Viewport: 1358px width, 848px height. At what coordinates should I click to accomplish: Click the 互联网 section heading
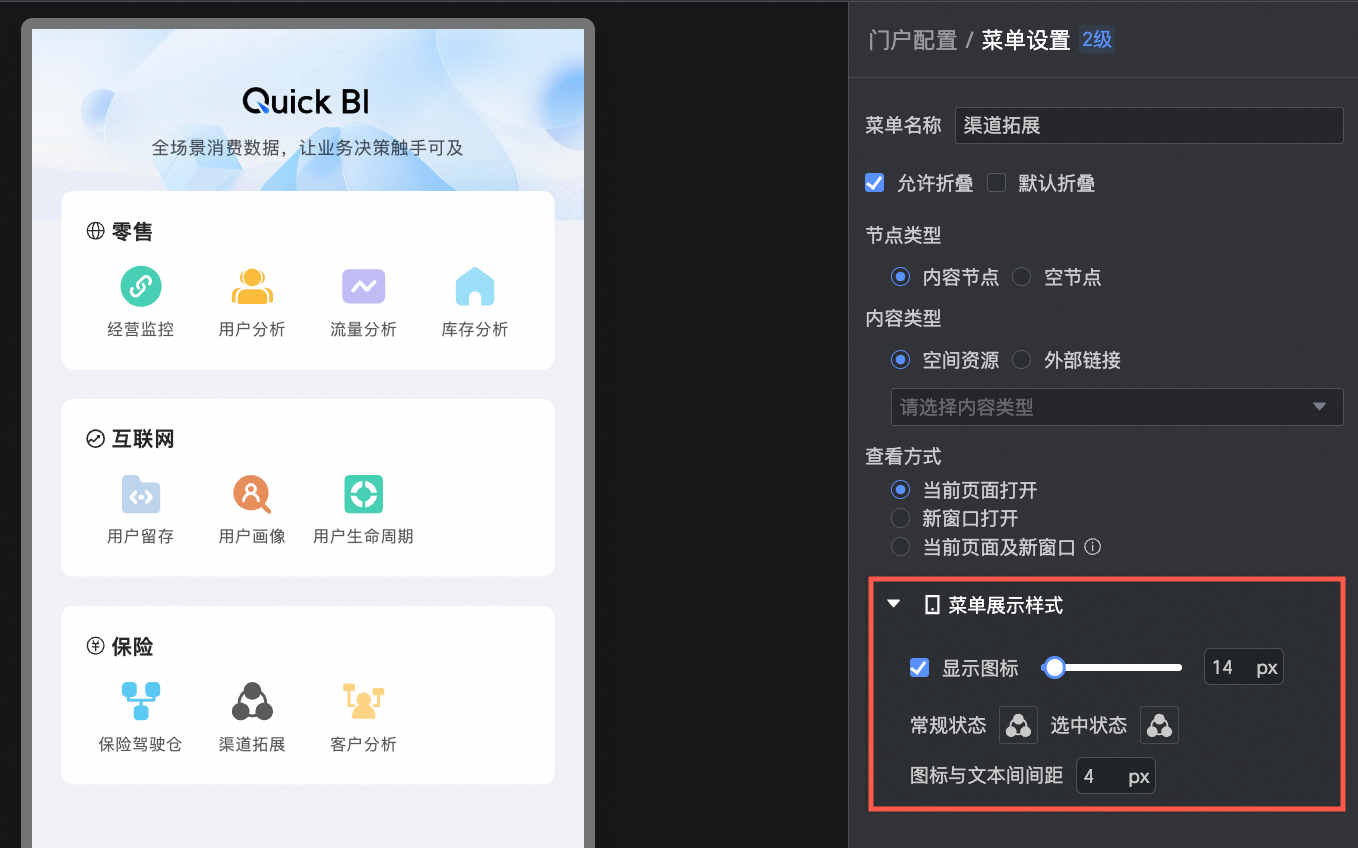(x=143, y=439)
